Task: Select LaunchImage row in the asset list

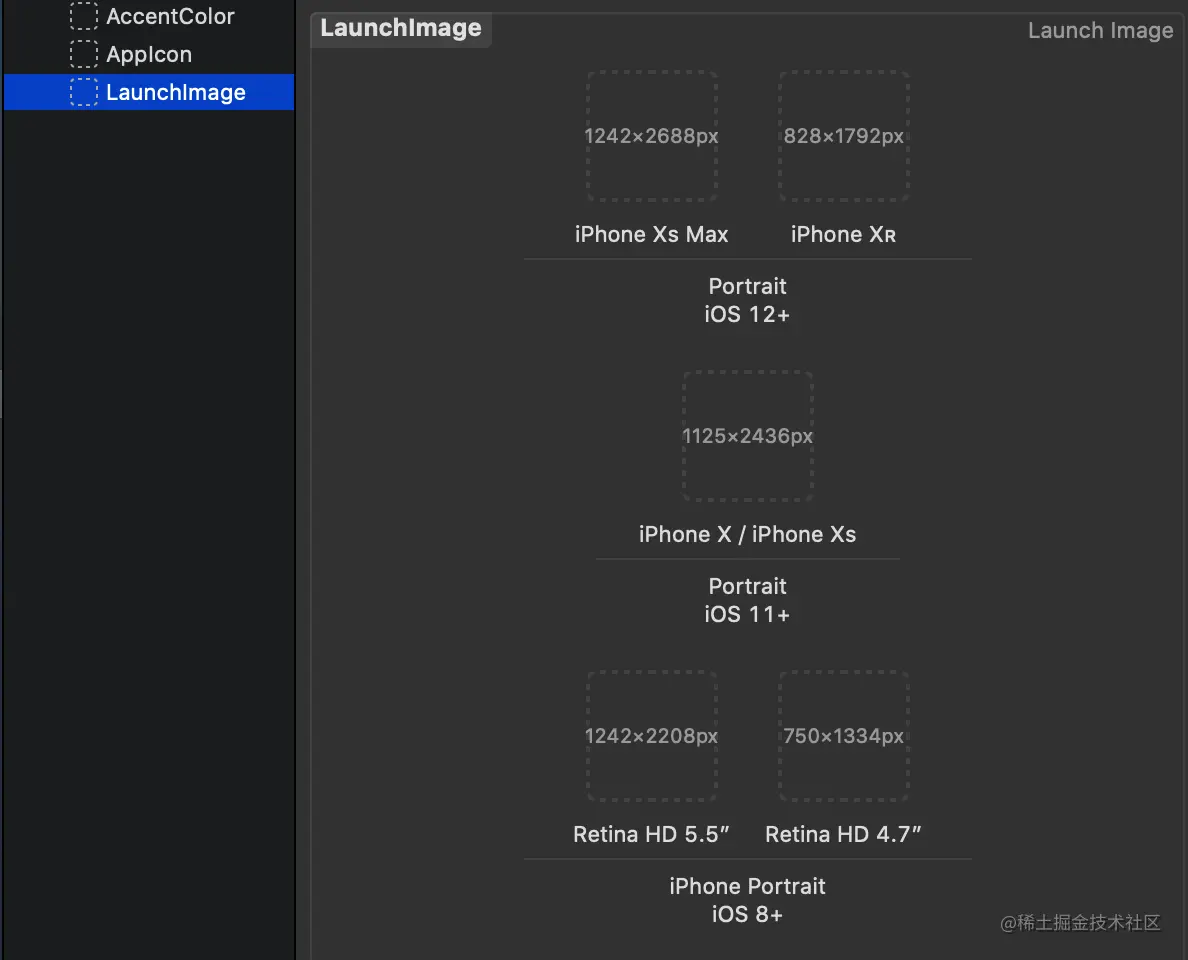Action: [149, 92]
